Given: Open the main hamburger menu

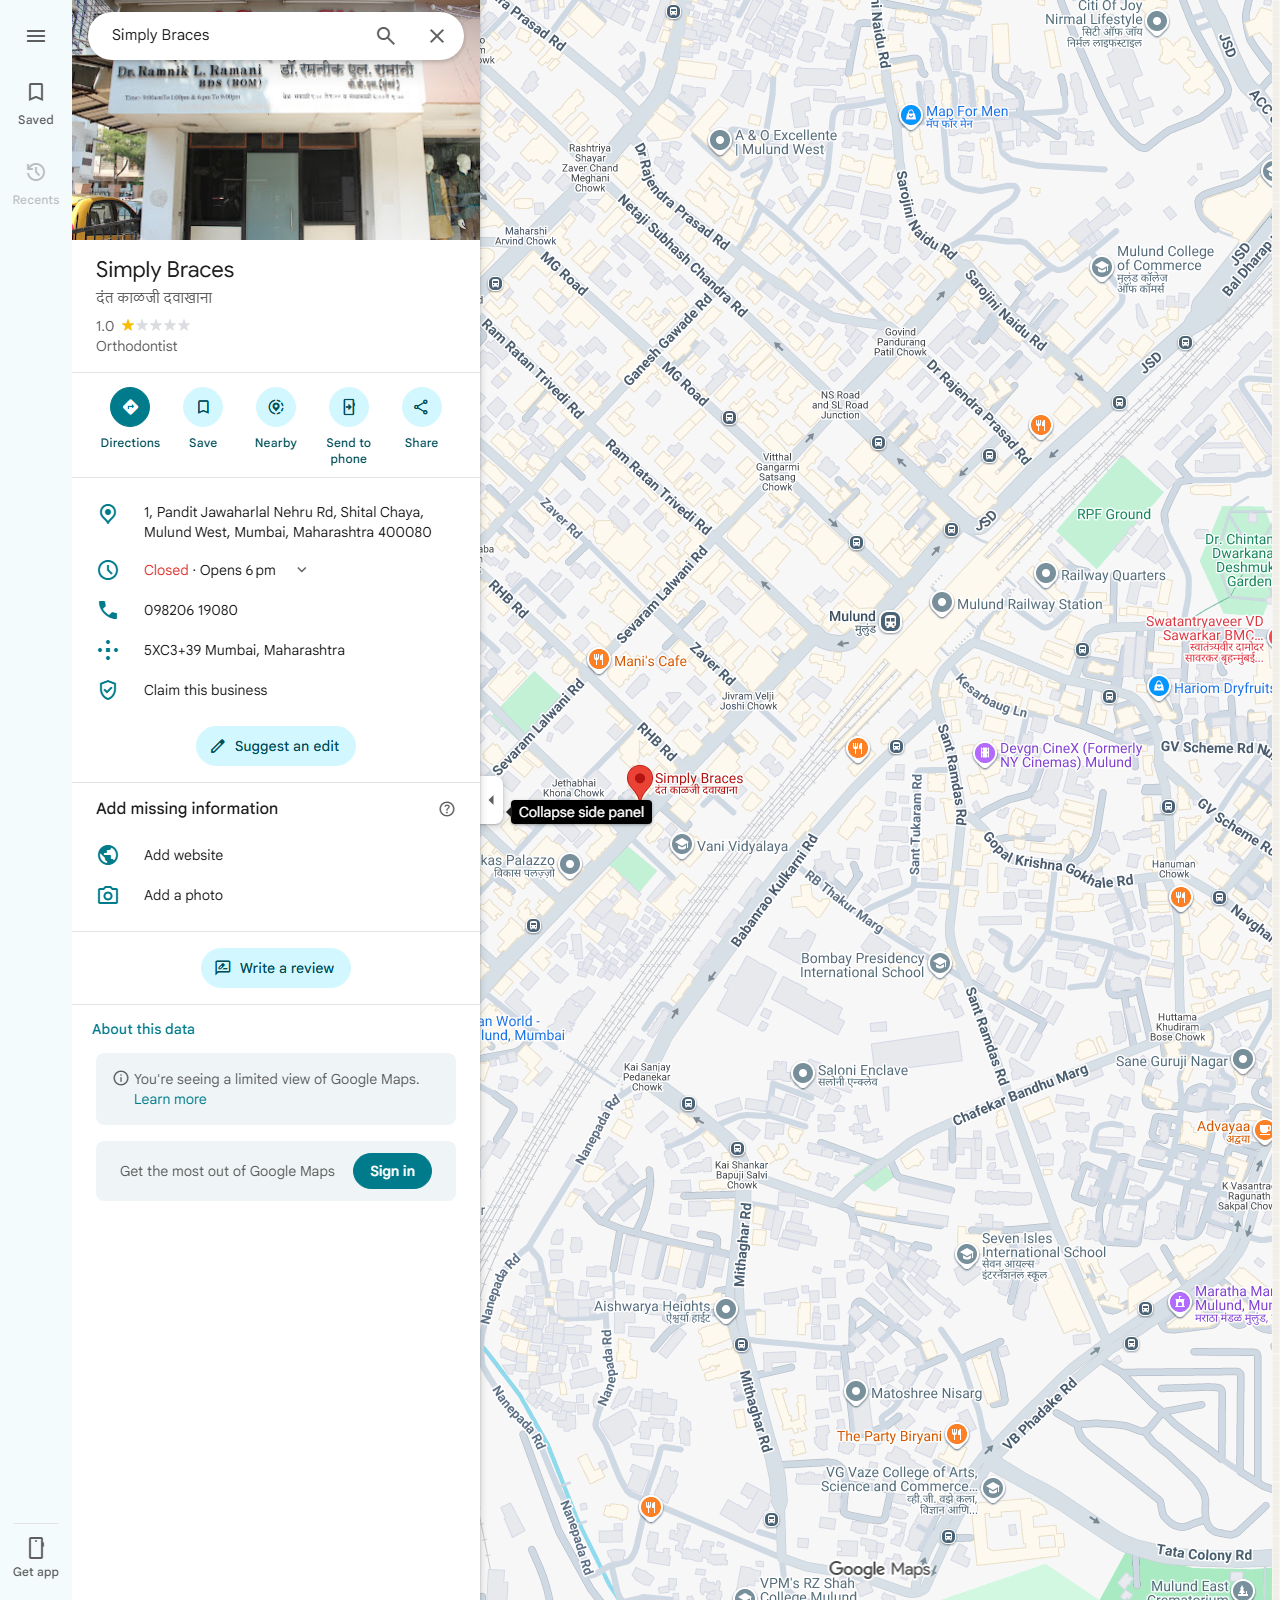Looking at the screenshot, I should tap(36, 36).
